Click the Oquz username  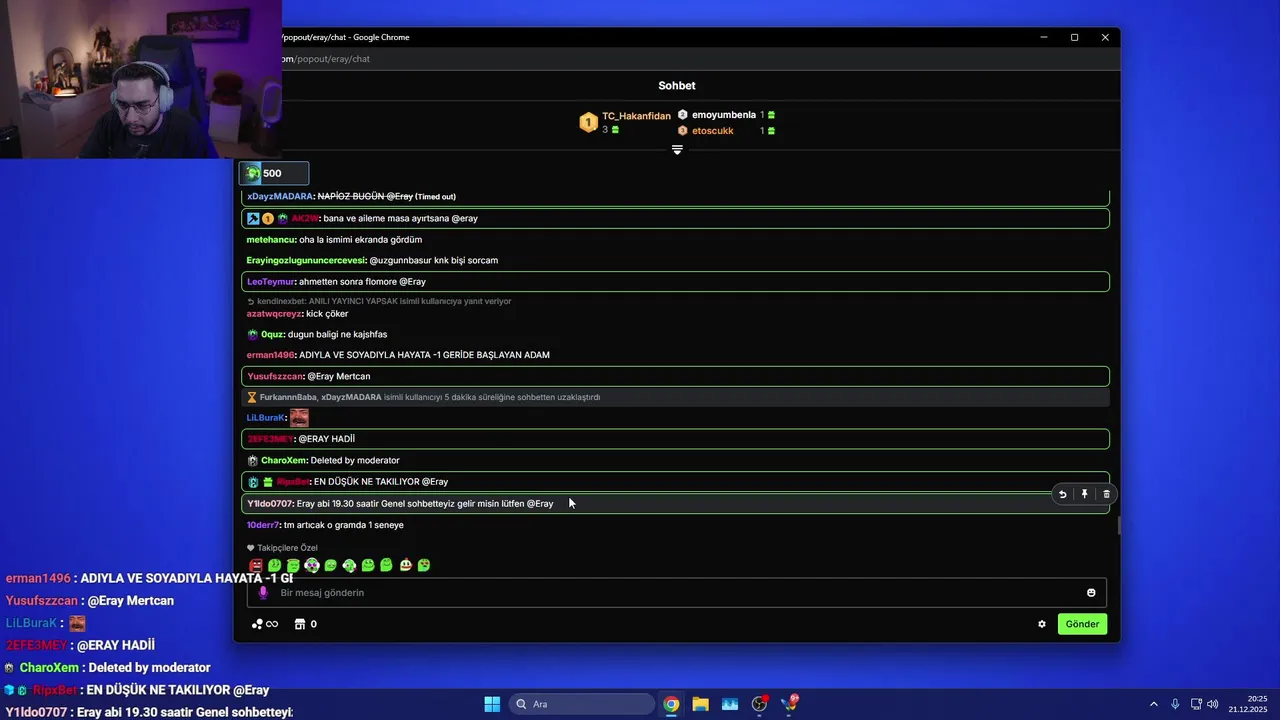[272, 335]
